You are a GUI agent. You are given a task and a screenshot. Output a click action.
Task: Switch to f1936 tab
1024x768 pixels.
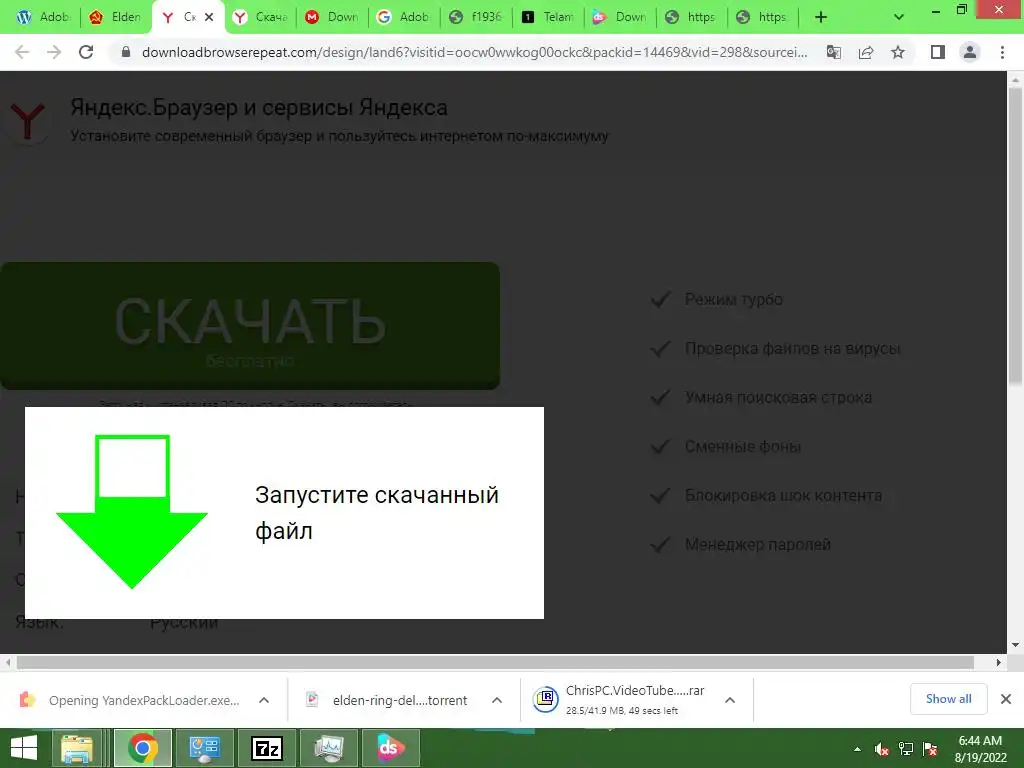coord(476,17)
